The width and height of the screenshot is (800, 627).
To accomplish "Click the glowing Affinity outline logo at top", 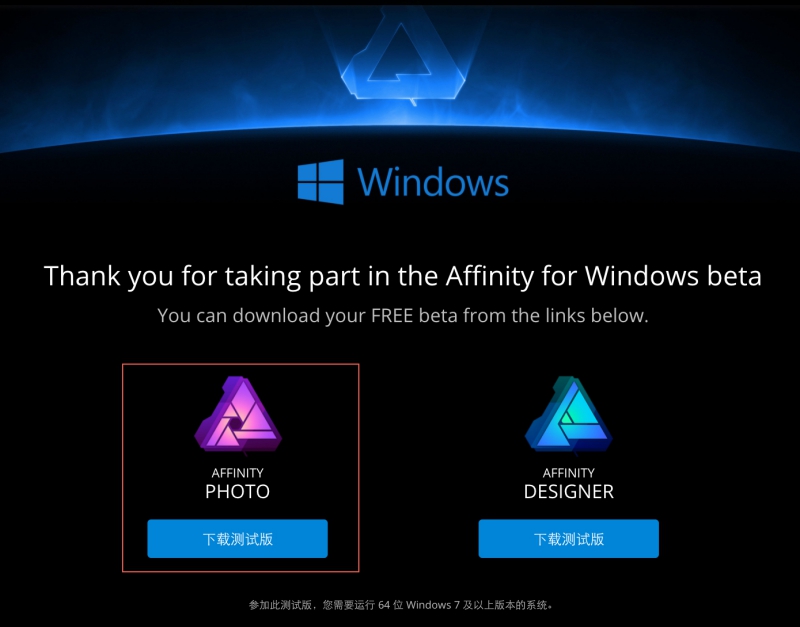I will click(x=403, y=56).
